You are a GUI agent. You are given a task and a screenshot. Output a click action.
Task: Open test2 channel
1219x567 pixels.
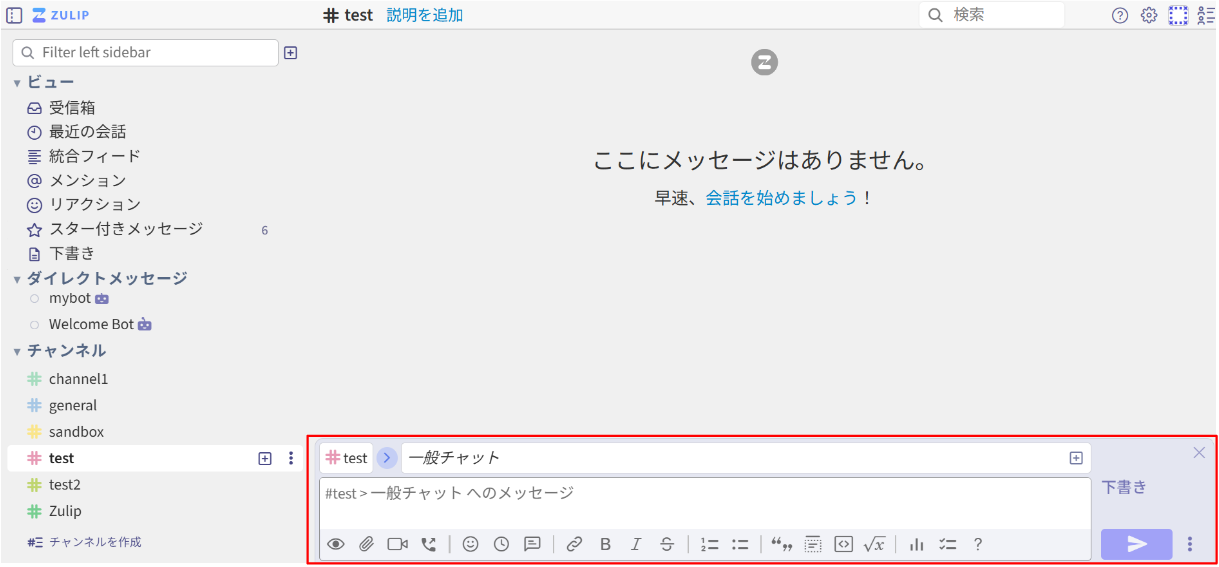65,485
